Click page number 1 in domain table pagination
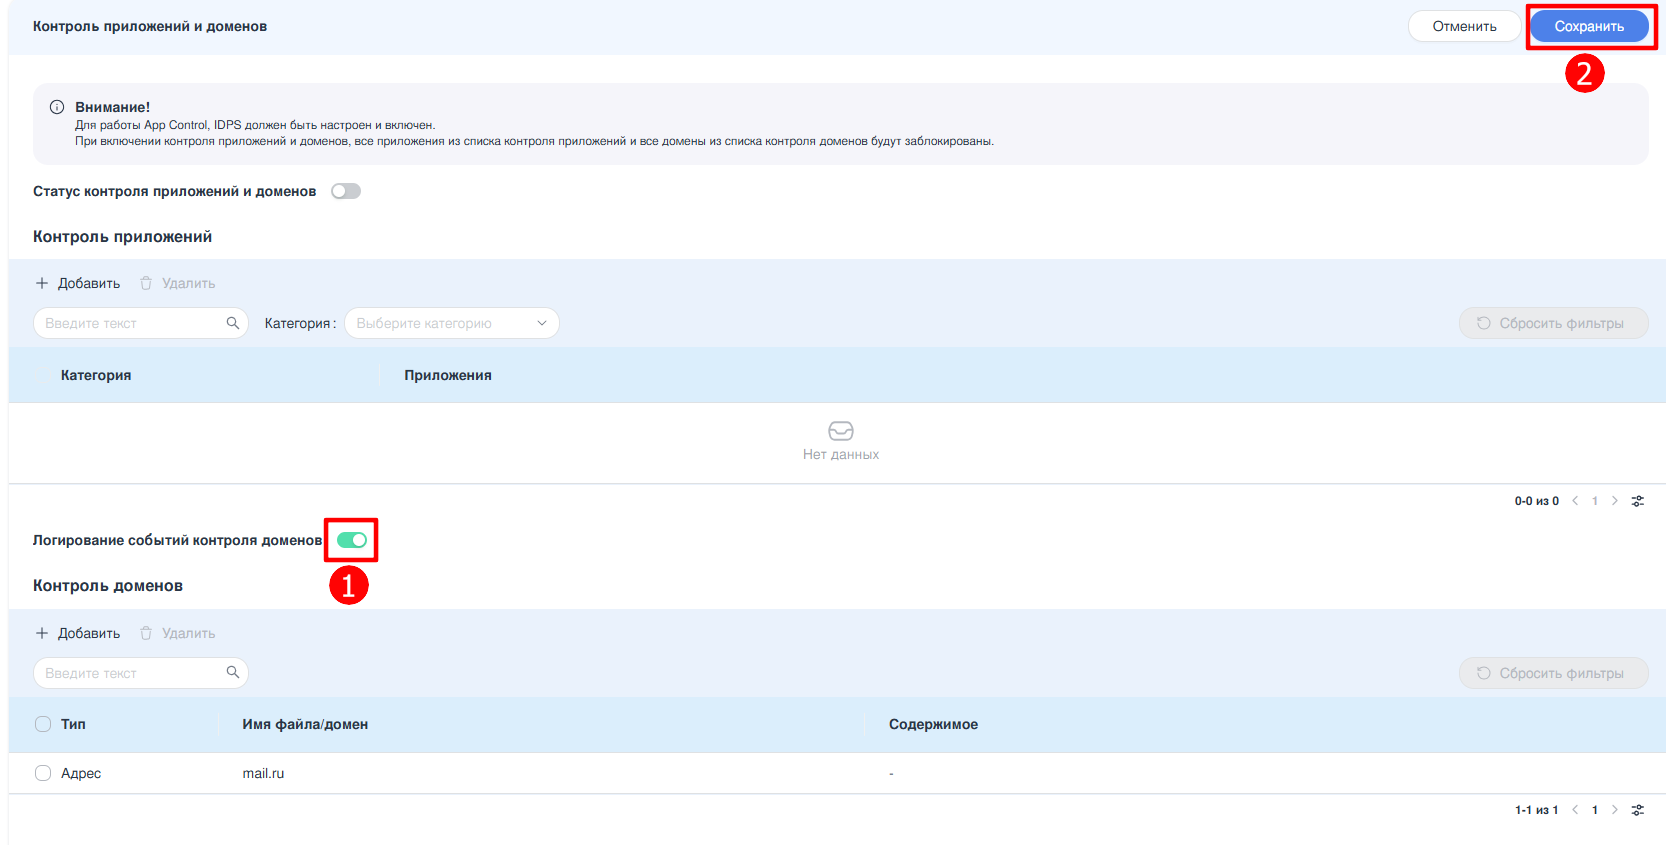Image resolution: width=1666 pixels, height=845 pixels. coord(1595,810)
